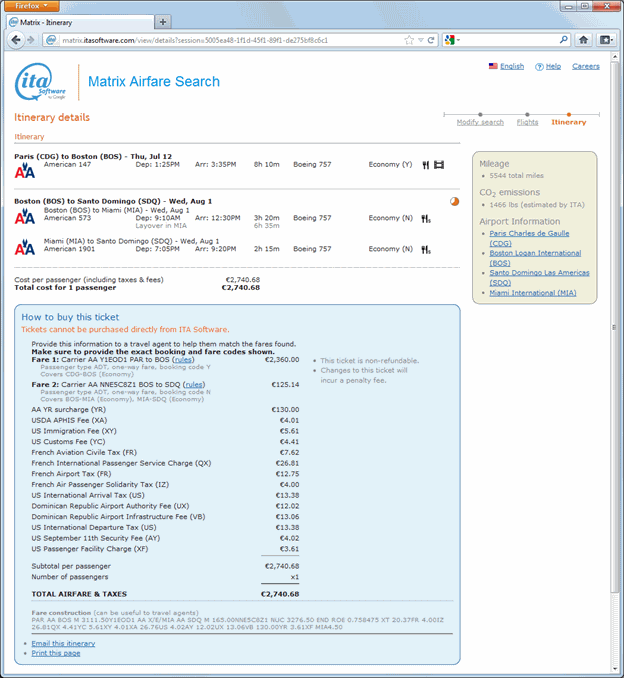
Task: Open rules link for Fare 1
Action: (x=183, y=359)
